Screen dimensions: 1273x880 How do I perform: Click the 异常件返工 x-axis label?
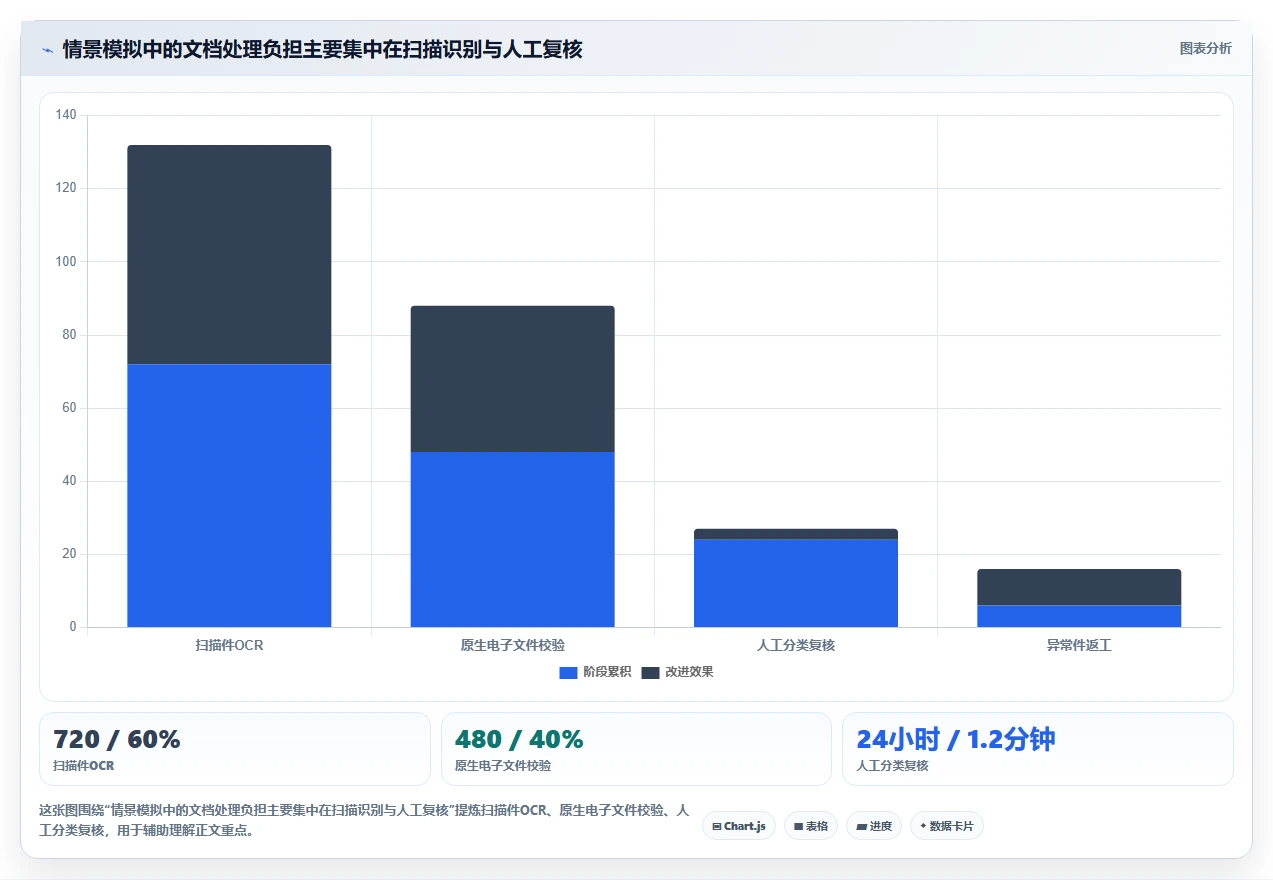pyautogui.click(x=1079, y=645)
